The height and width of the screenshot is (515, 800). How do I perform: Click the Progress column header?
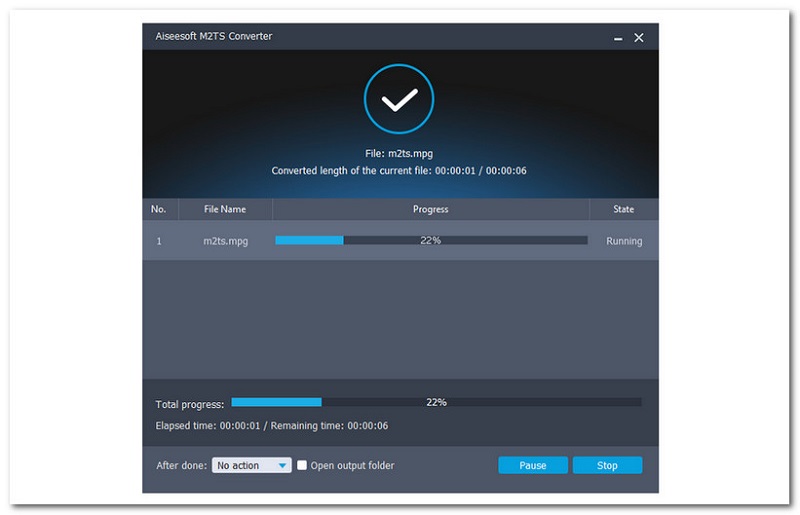tap(431, 209)
